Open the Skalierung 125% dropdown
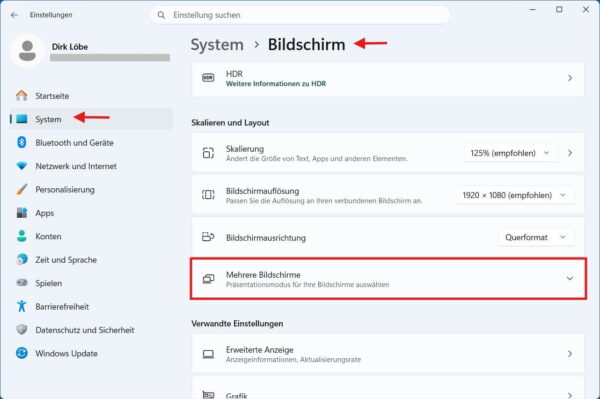The height and width of the screenshot is (399, 600). pos(510,153)
